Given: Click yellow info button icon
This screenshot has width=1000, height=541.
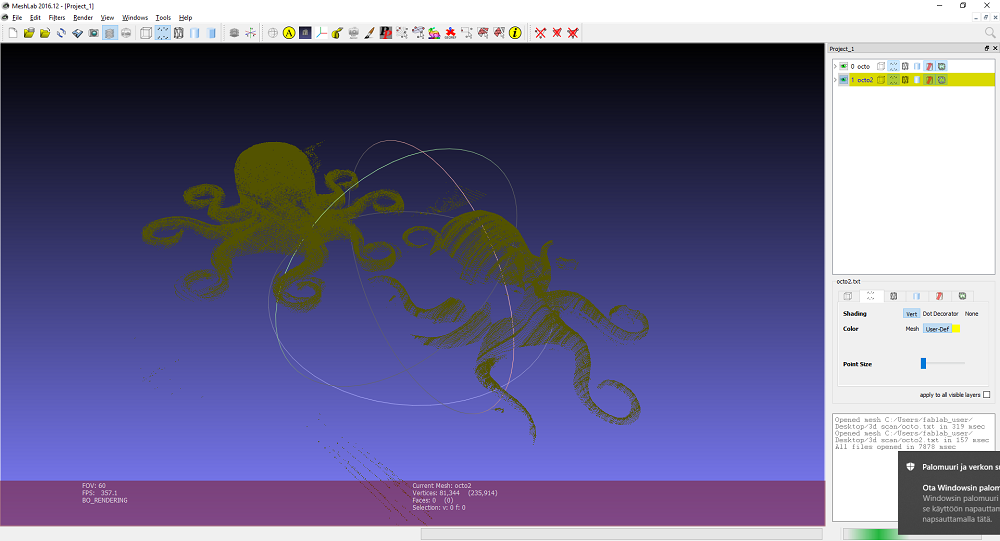Looking at the screenshot, I should coord(515,33).
